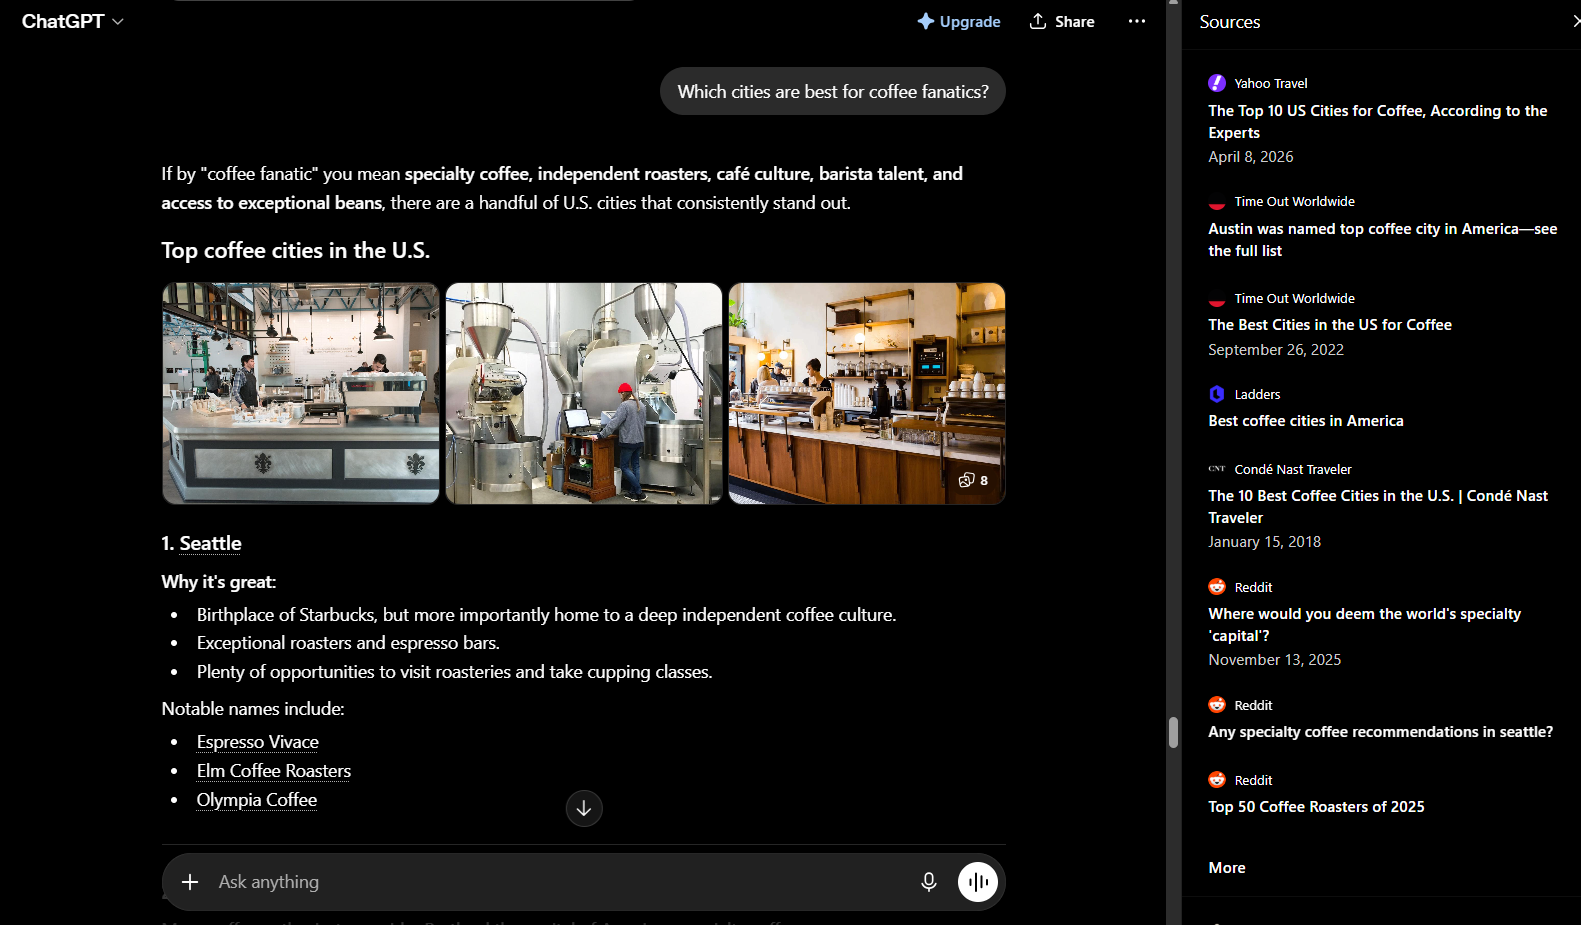The image size is (1581, 925).
Task: Open the first coffee bar thumbnail image
Action: (x=301, y=393)
